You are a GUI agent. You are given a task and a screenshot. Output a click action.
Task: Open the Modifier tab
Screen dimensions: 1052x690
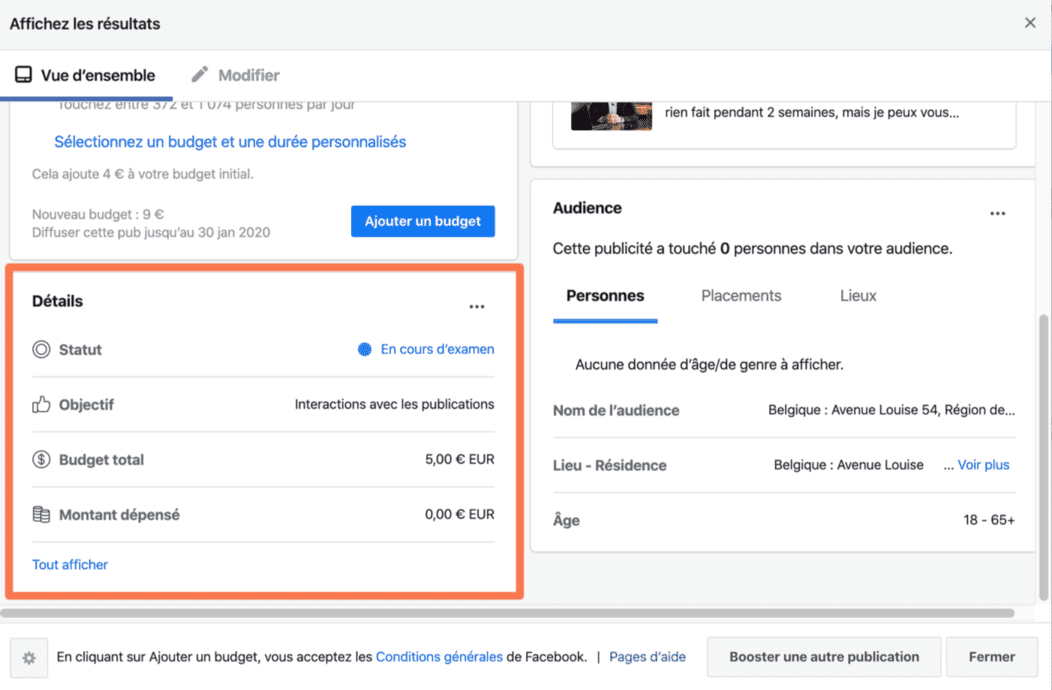tap(236, 75)
